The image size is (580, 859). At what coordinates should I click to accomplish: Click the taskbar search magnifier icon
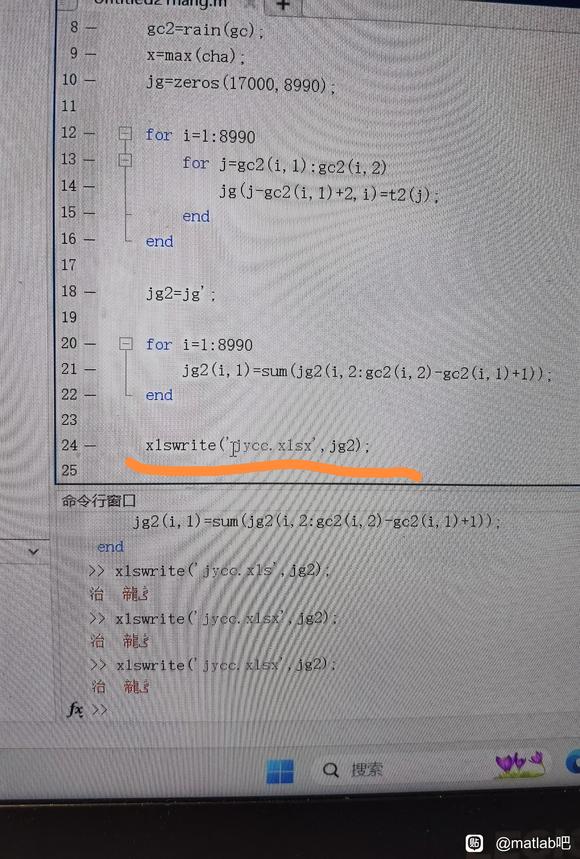tap(330, 770)
